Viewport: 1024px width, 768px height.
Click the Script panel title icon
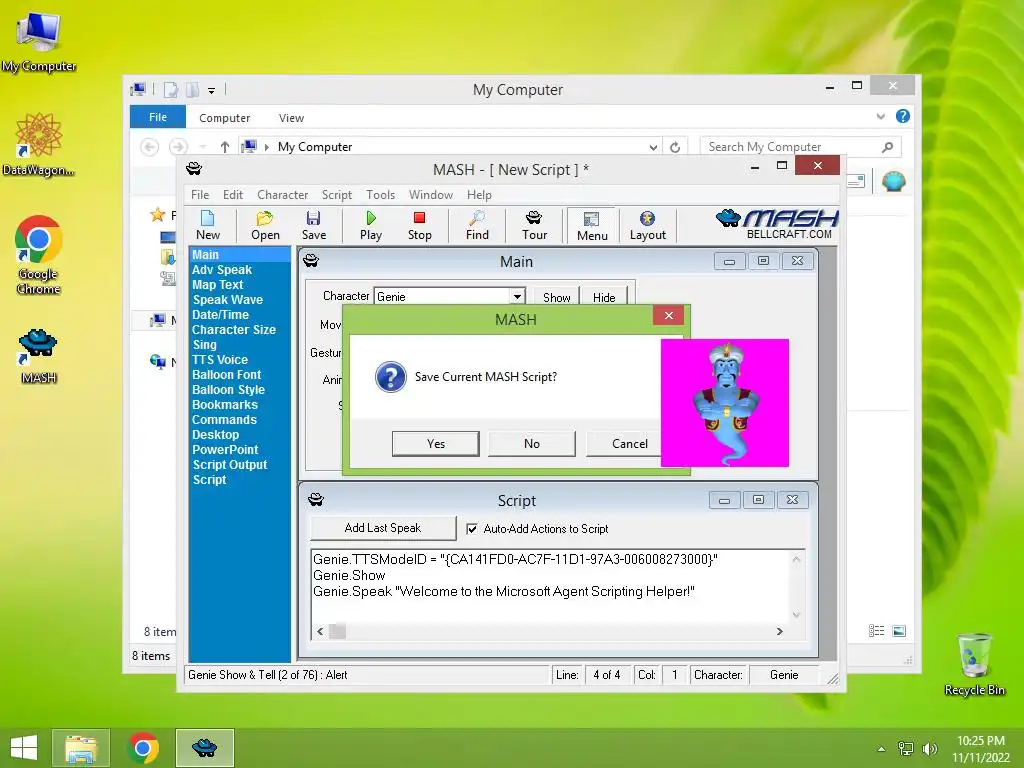316,500
